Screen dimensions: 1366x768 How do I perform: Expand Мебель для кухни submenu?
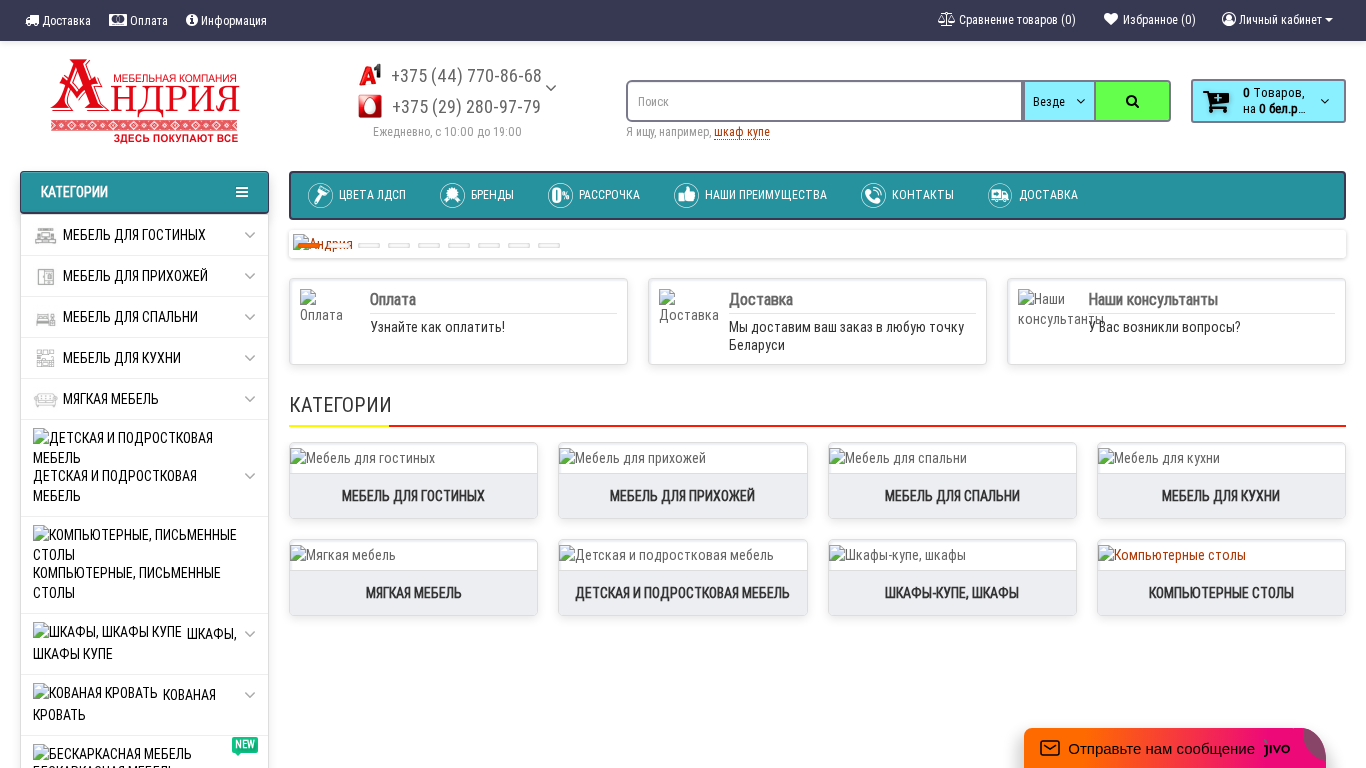click(x=250, y=358)
